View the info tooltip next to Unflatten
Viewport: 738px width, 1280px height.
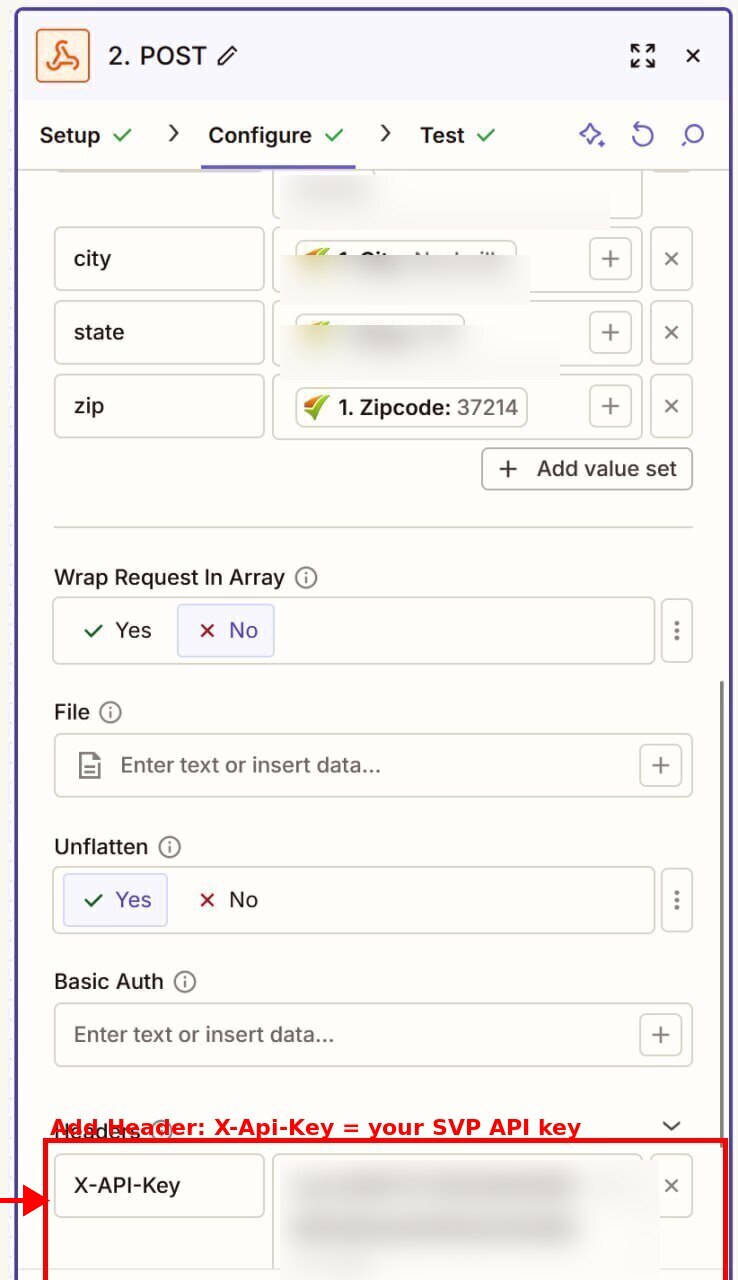click(x=169, y=847)
